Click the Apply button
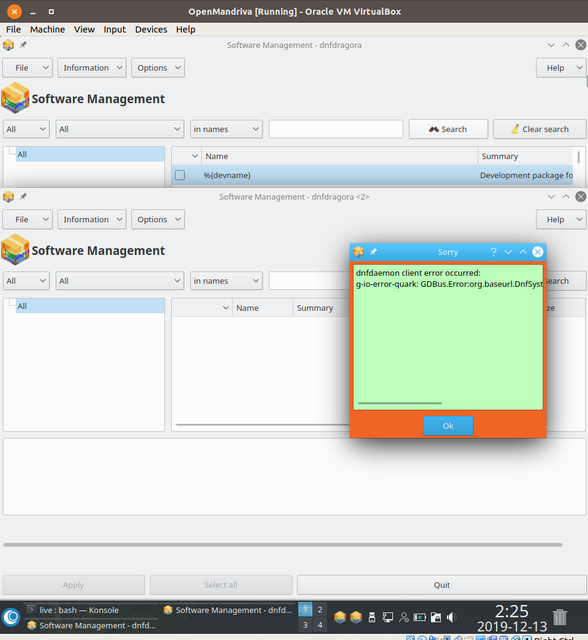Image resolution: width=588 pixels, height=640 pixels. click(x=73, y=585)
